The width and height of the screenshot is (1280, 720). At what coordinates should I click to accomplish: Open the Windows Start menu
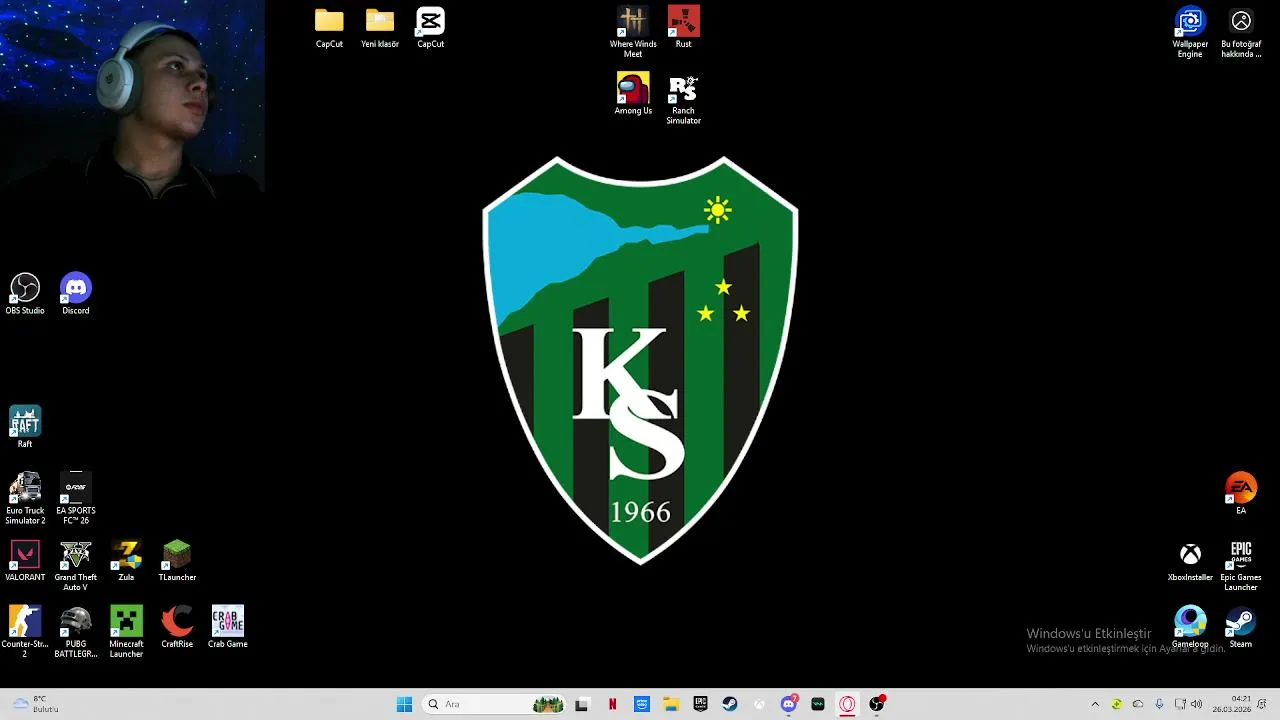coord(404,704)
